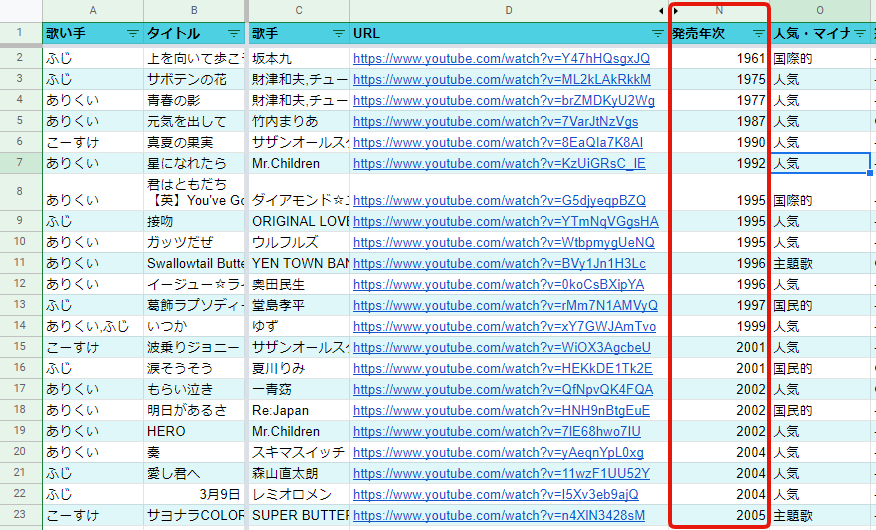Select cell containing 坂本九

(x=298, y=59)
